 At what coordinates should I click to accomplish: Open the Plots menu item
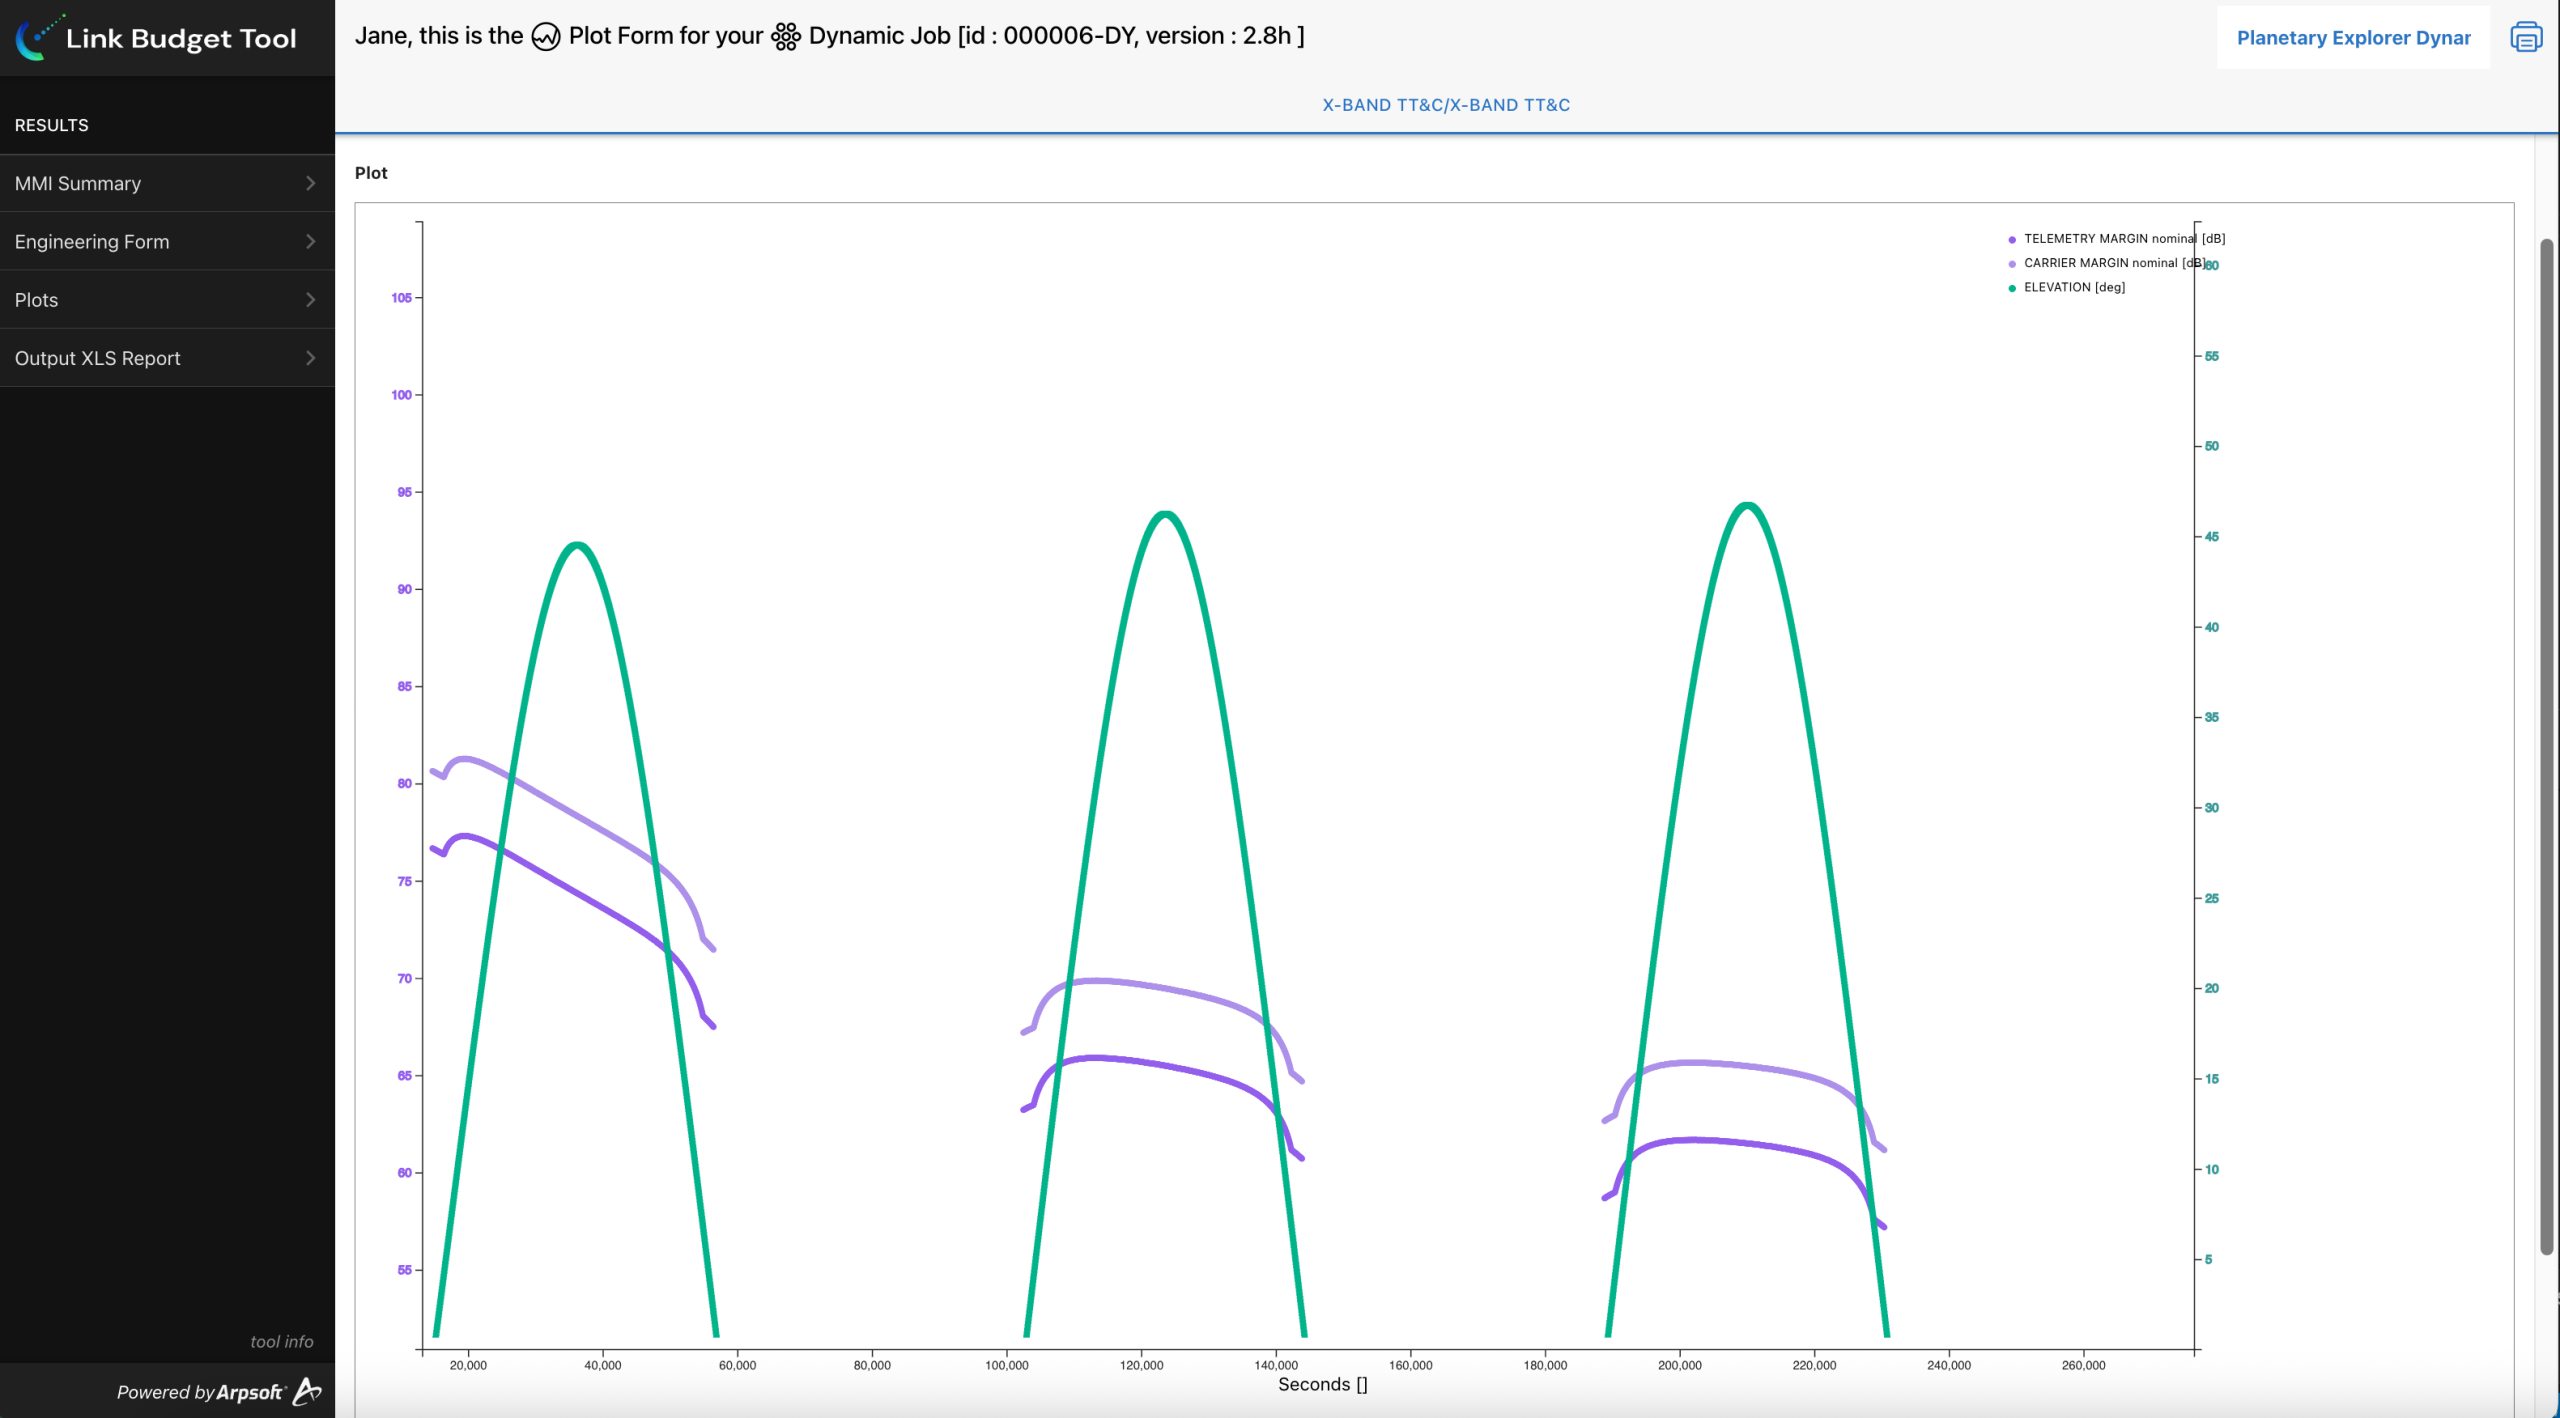coord(37,300)
